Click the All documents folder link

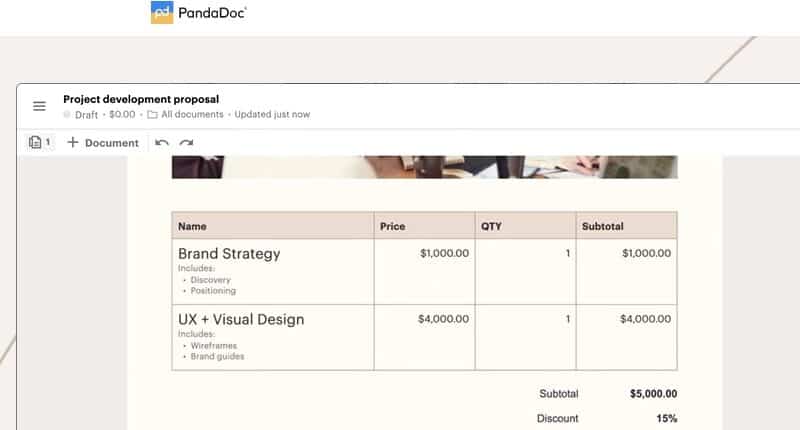point(184,115)
